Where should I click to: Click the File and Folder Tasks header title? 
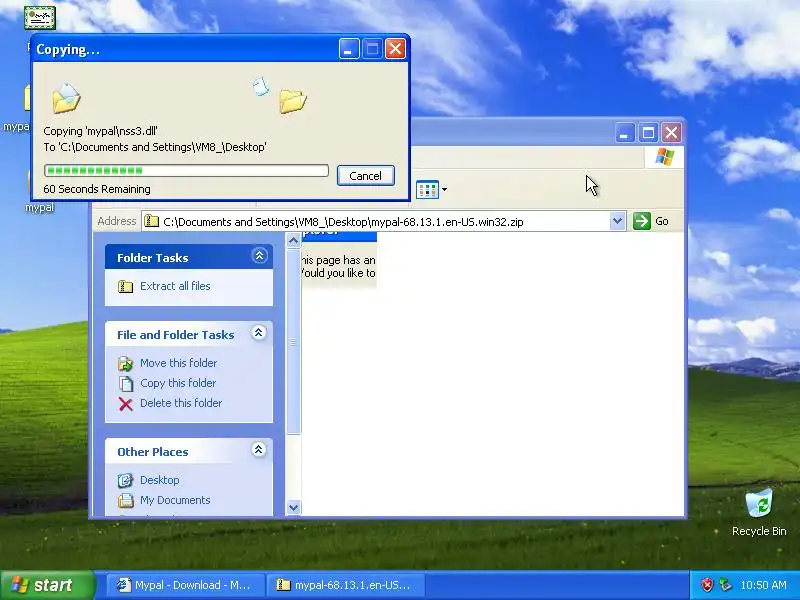(x=176, y=335)
